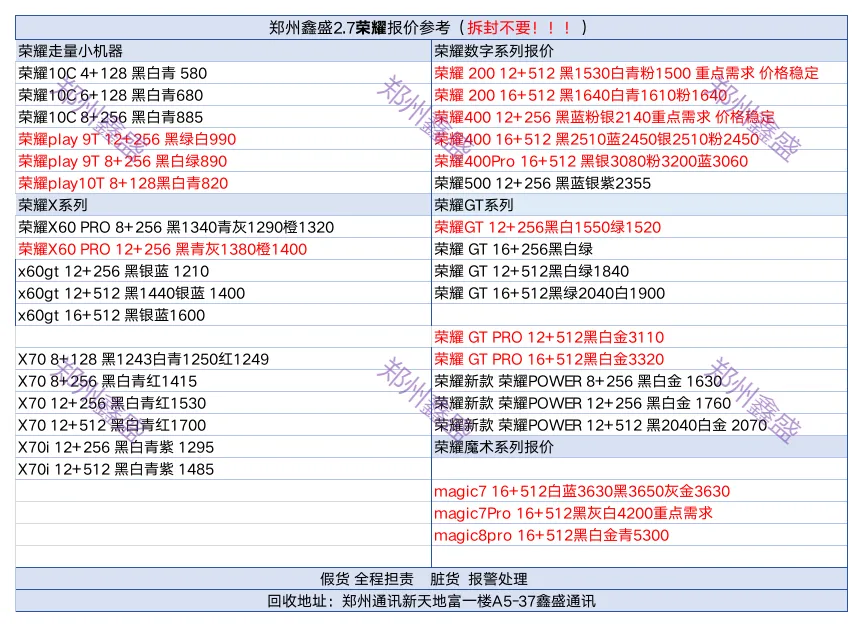Viewport: 863px width, 627px height.
Task: Click row 荣耀 GT 12+512黑白绿1840
Action: pyautogui.click(x=640, y=271)
